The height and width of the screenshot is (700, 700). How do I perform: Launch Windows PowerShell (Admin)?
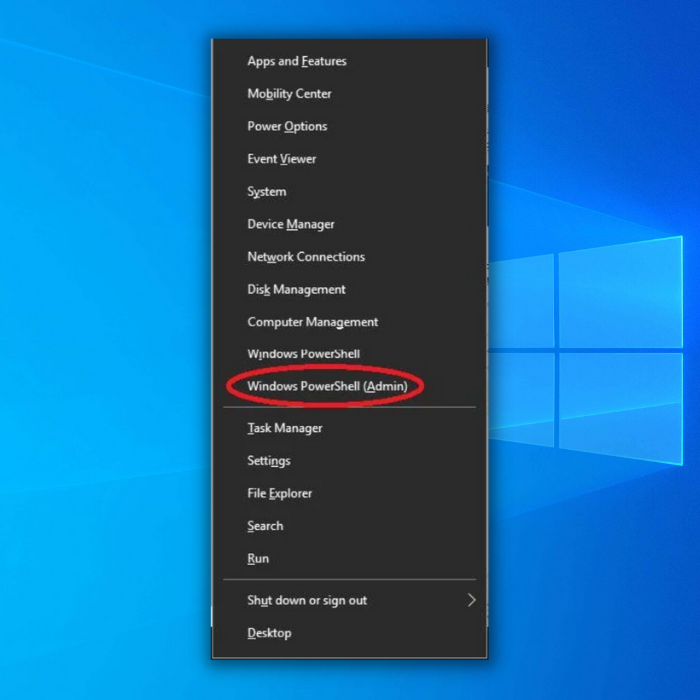tap(327, 386)
